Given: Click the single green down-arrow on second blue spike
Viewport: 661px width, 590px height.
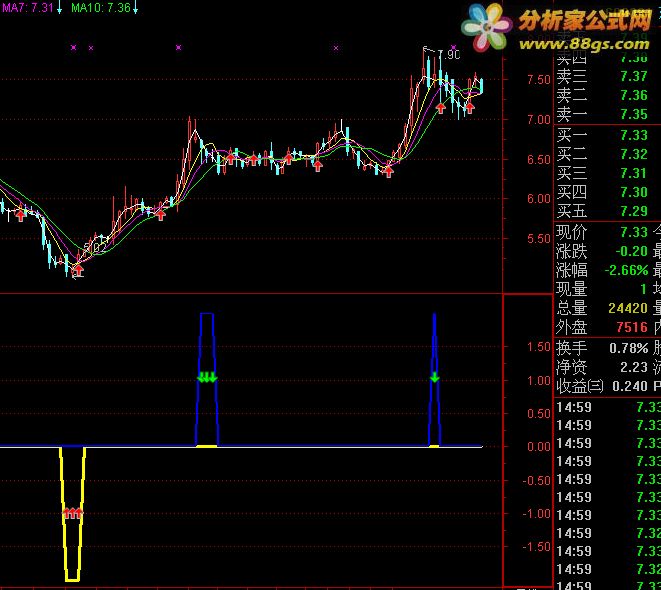Looking at the screenshot, I should pyautogui.click(x=435, y=377).
